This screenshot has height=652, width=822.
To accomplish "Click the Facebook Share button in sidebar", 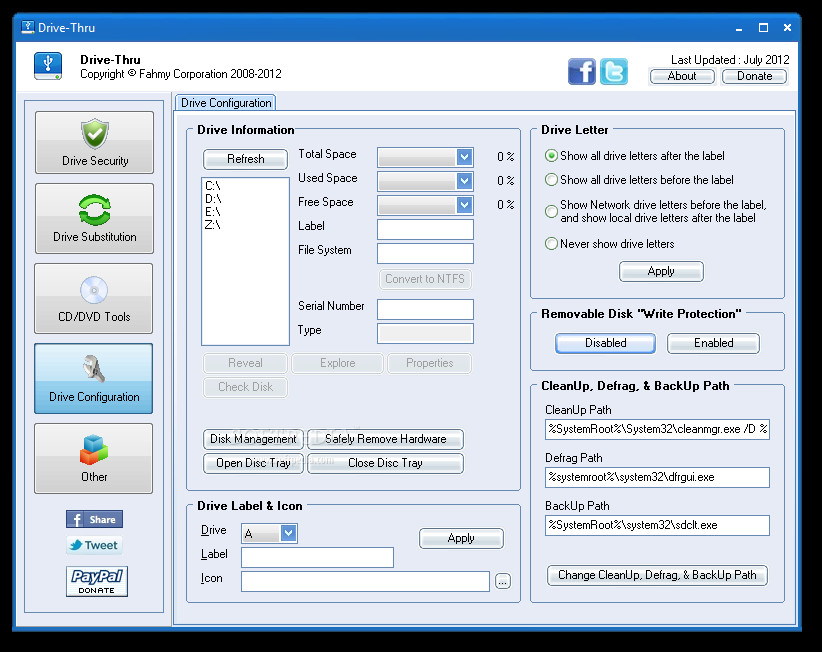I will [94, 519].
